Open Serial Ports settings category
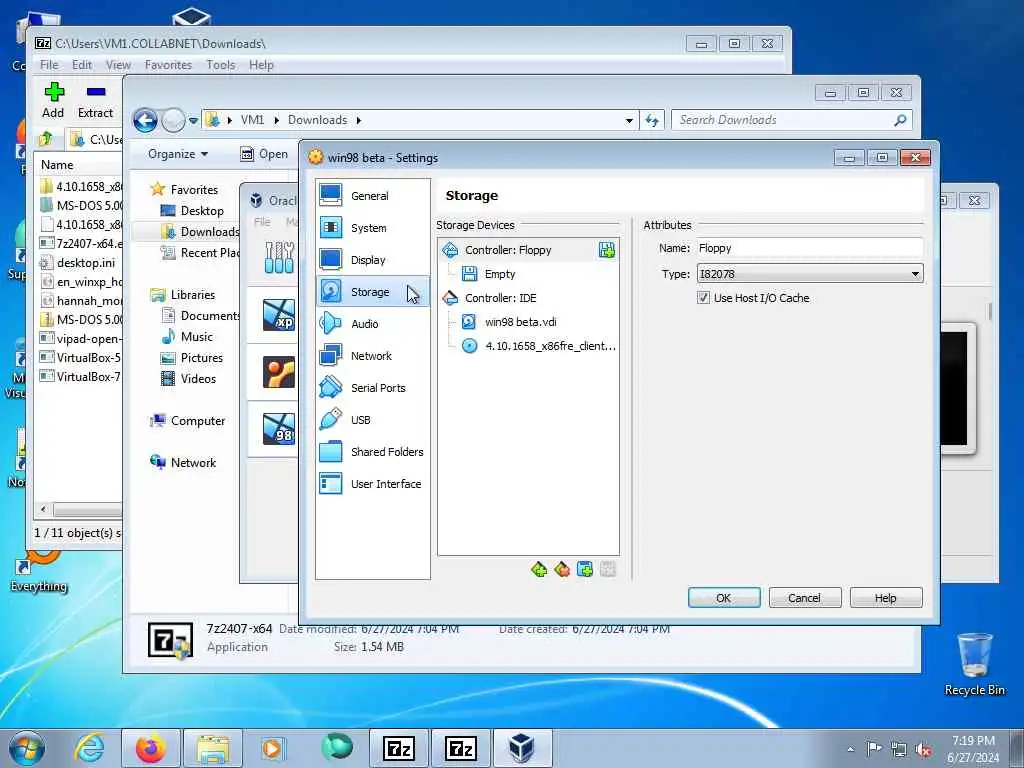Image resolution: width=1024 pixels, height=768 pixels. click(x=372, y=388)
